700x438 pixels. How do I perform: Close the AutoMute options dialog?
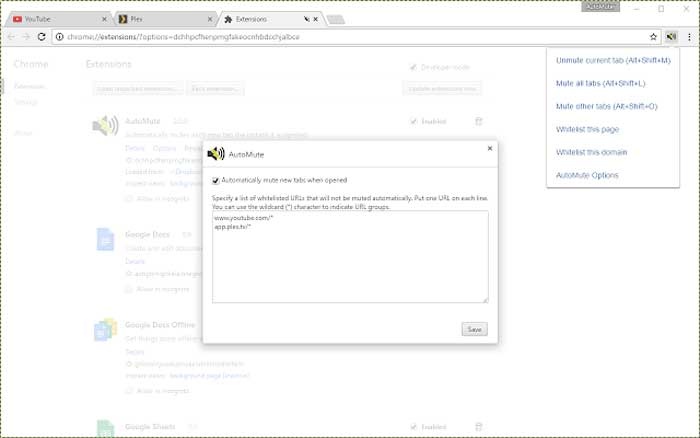[490, 148]
